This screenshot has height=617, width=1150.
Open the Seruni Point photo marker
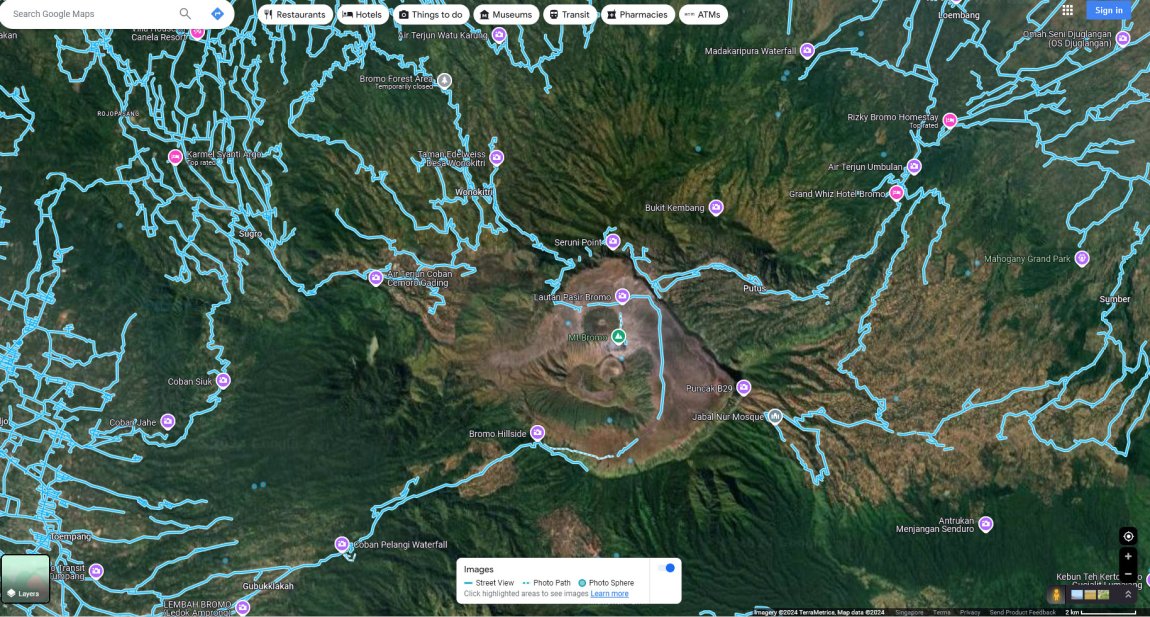pos(613,241)
